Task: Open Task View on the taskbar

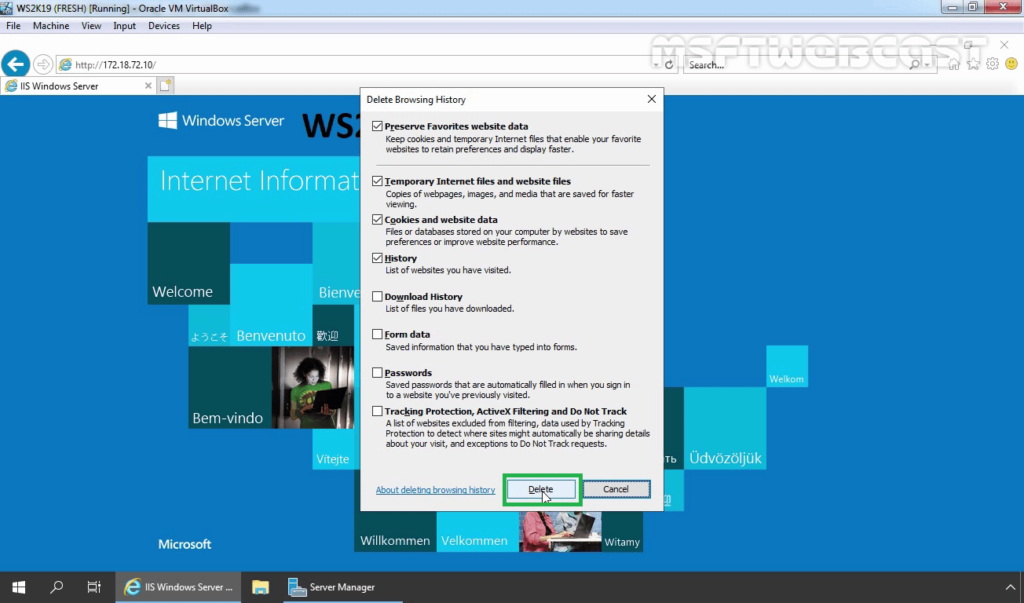Action: (94, 587)
